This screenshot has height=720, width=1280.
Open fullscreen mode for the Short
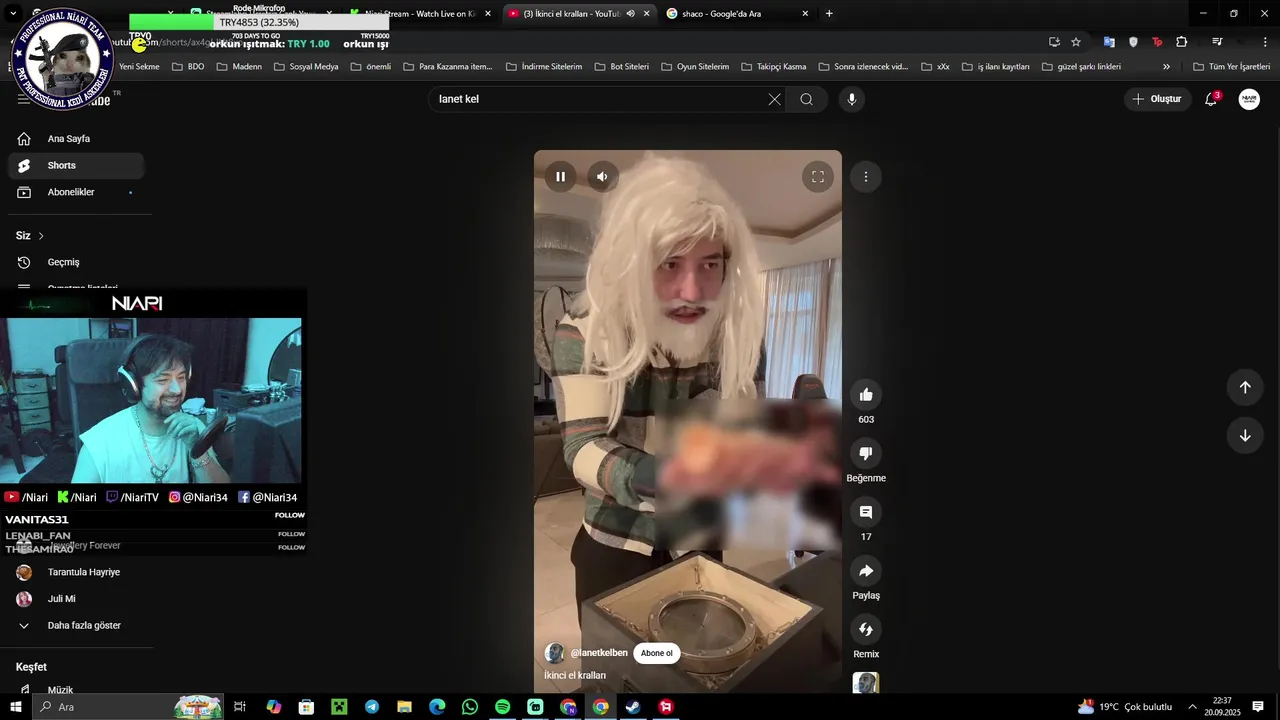[817, 177]
